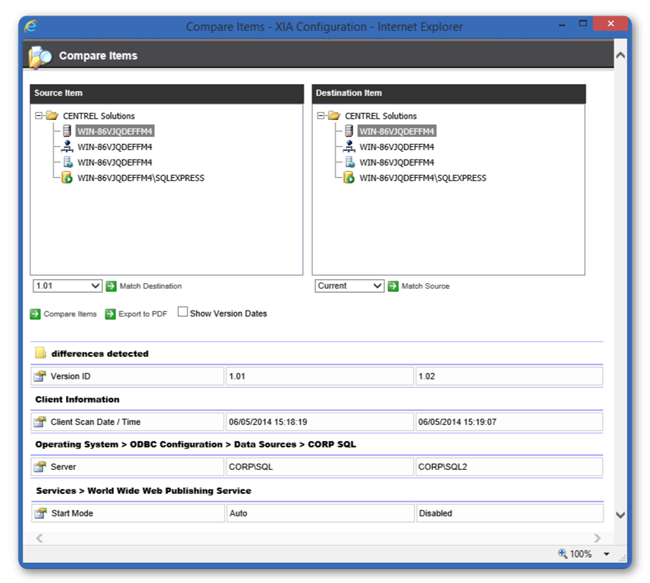Image resolution: width=650 pixels, height=583 pixels.
Task: Enable the Show Version Dates checkbox
Action: 182,311
